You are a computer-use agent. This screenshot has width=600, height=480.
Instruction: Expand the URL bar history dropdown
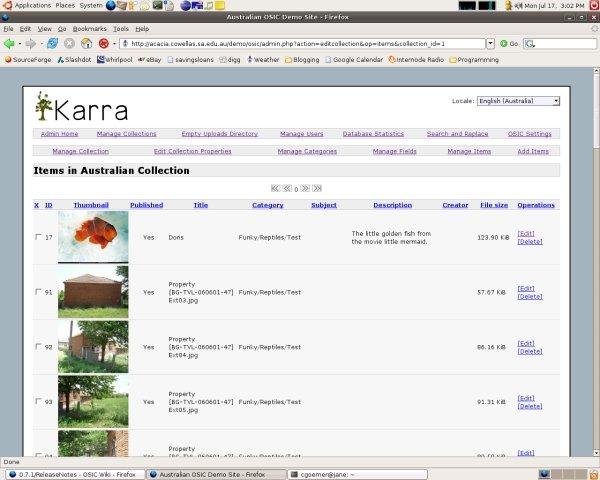490,44
